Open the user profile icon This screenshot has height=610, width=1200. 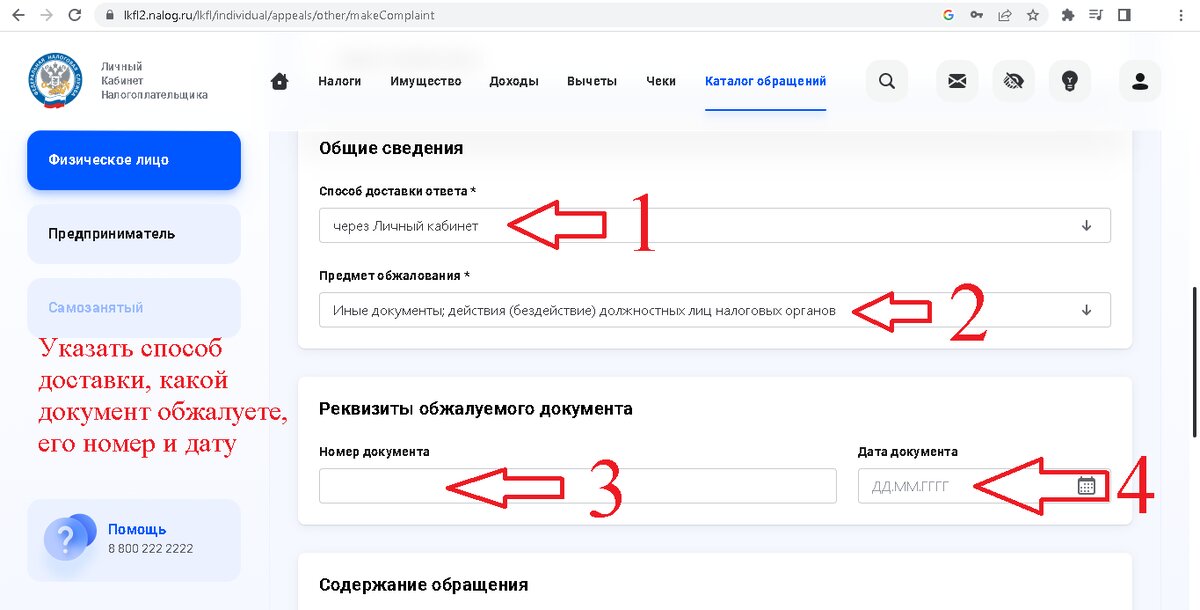point(1139,81)
